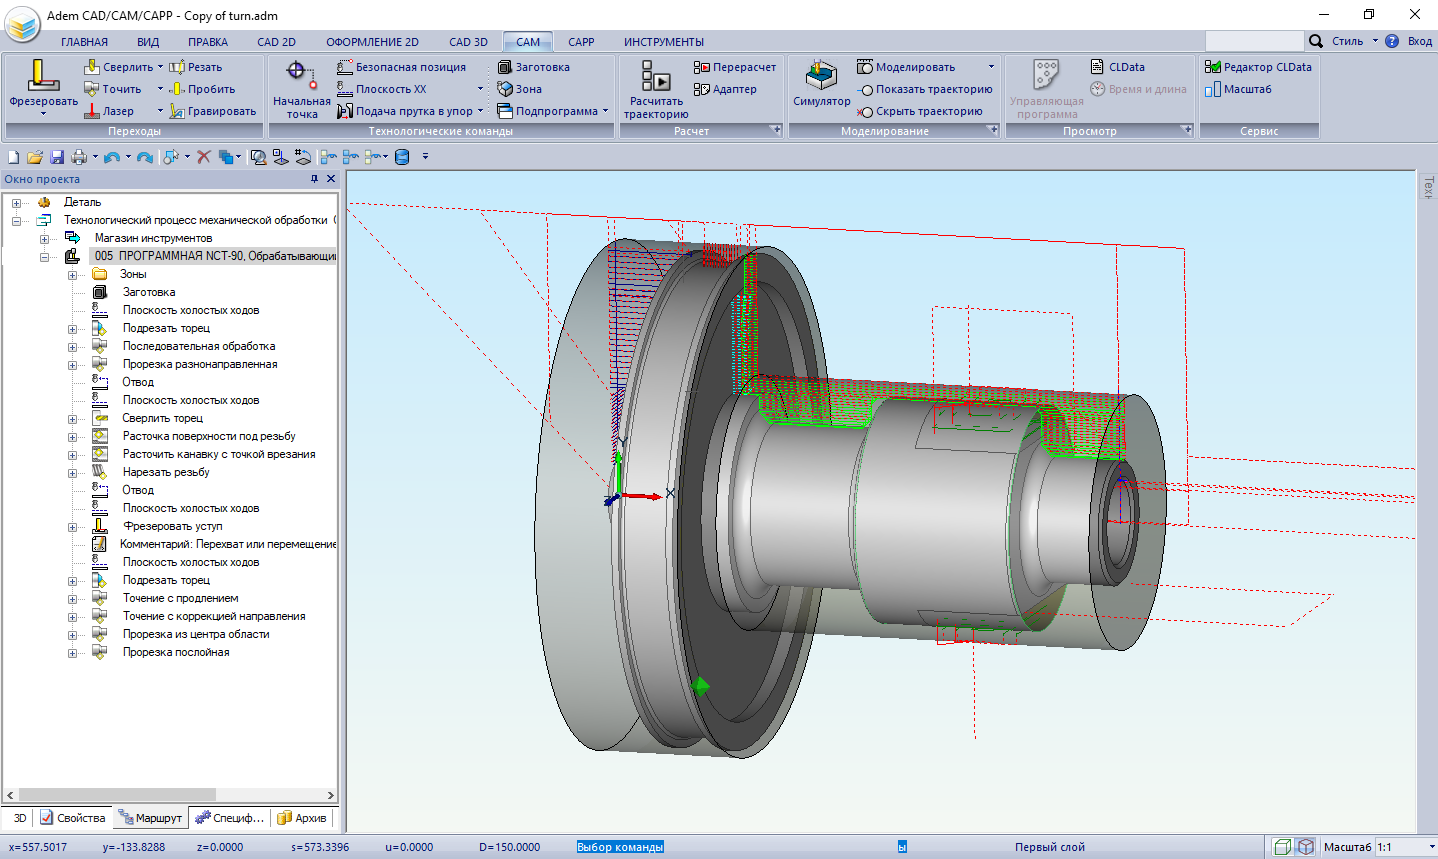Click the Перерасчет button
The height and width of the screenshot is (859, 1438).
tap(735, 67)
